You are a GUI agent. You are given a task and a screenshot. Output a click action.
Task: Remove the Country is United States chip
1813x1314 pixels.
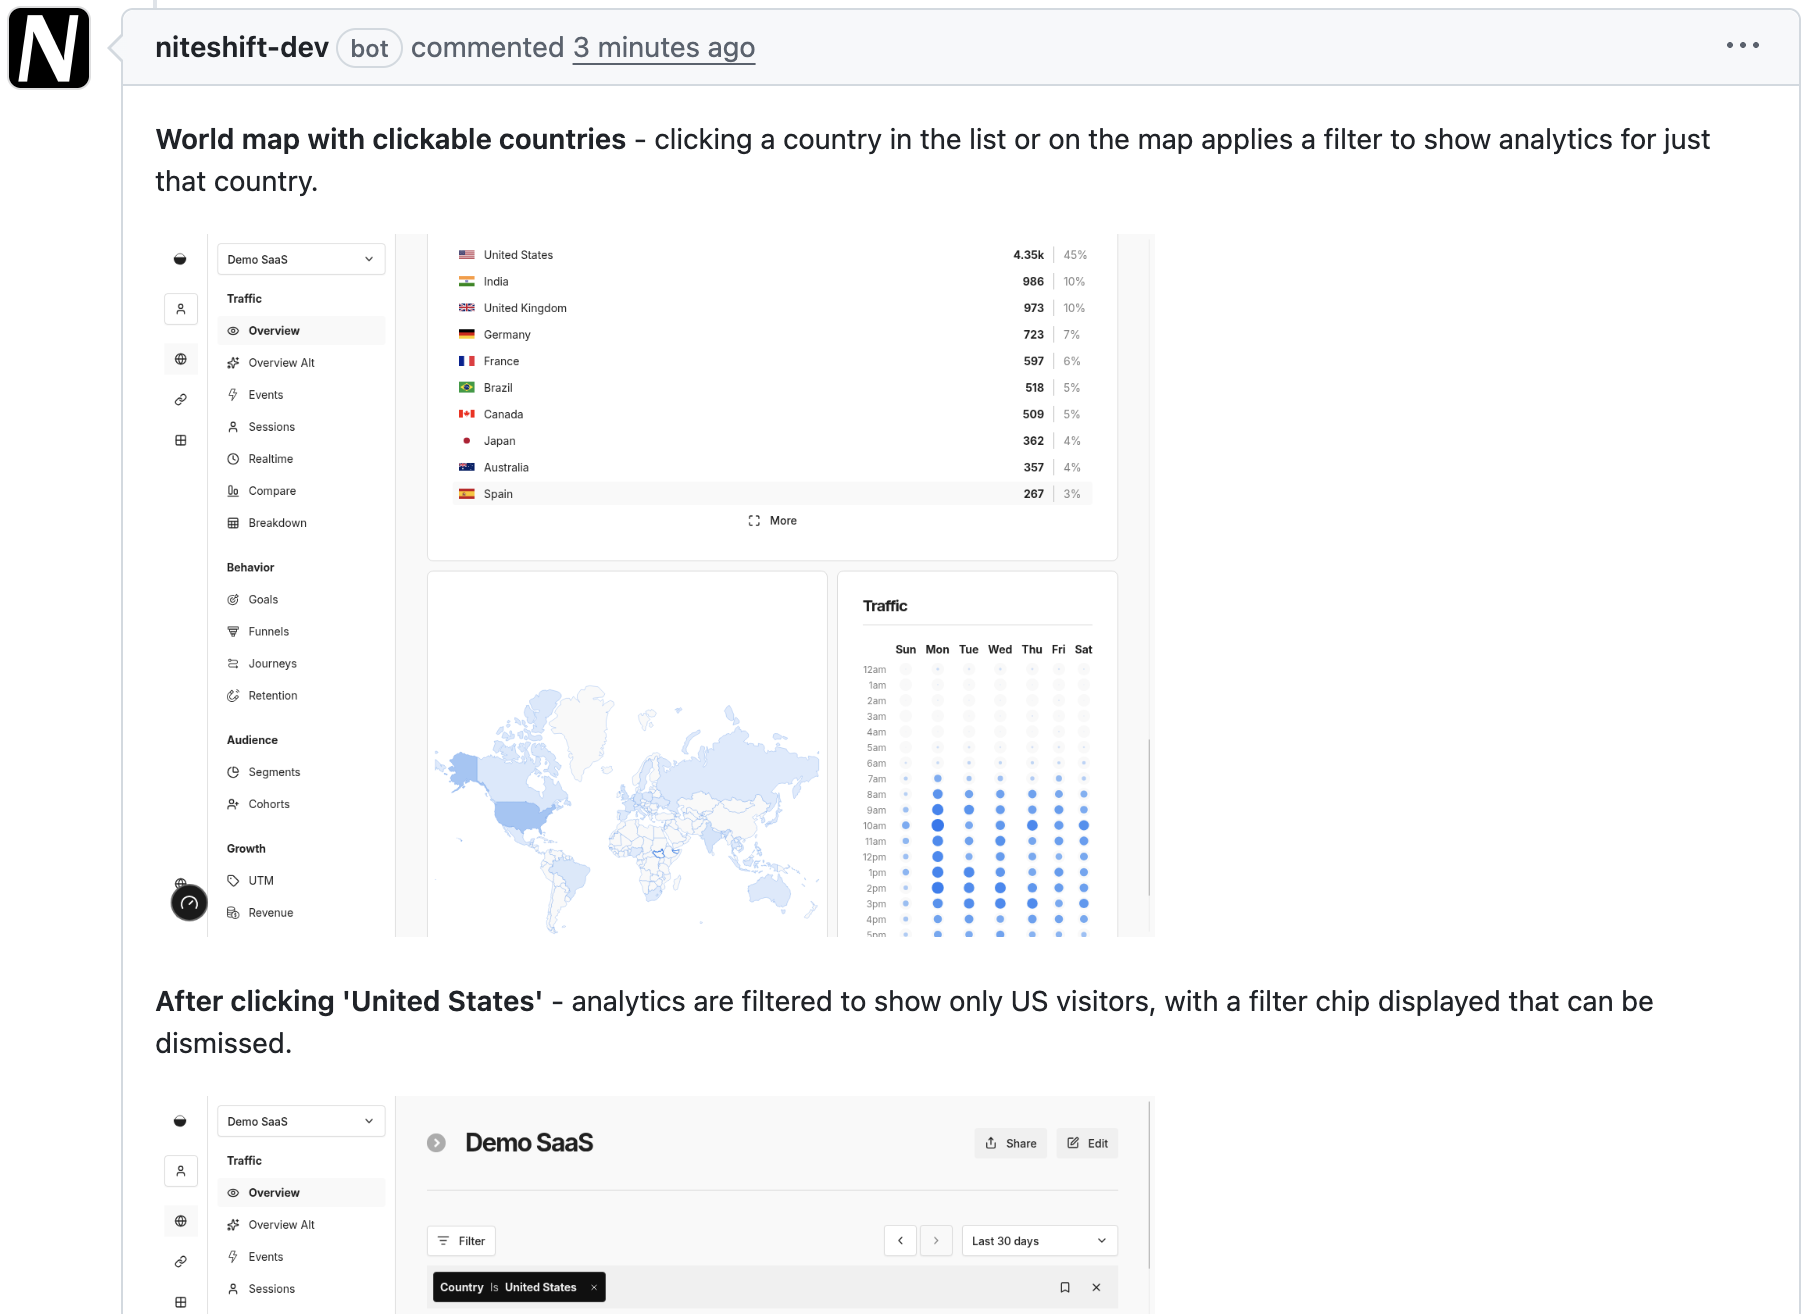594,1287
